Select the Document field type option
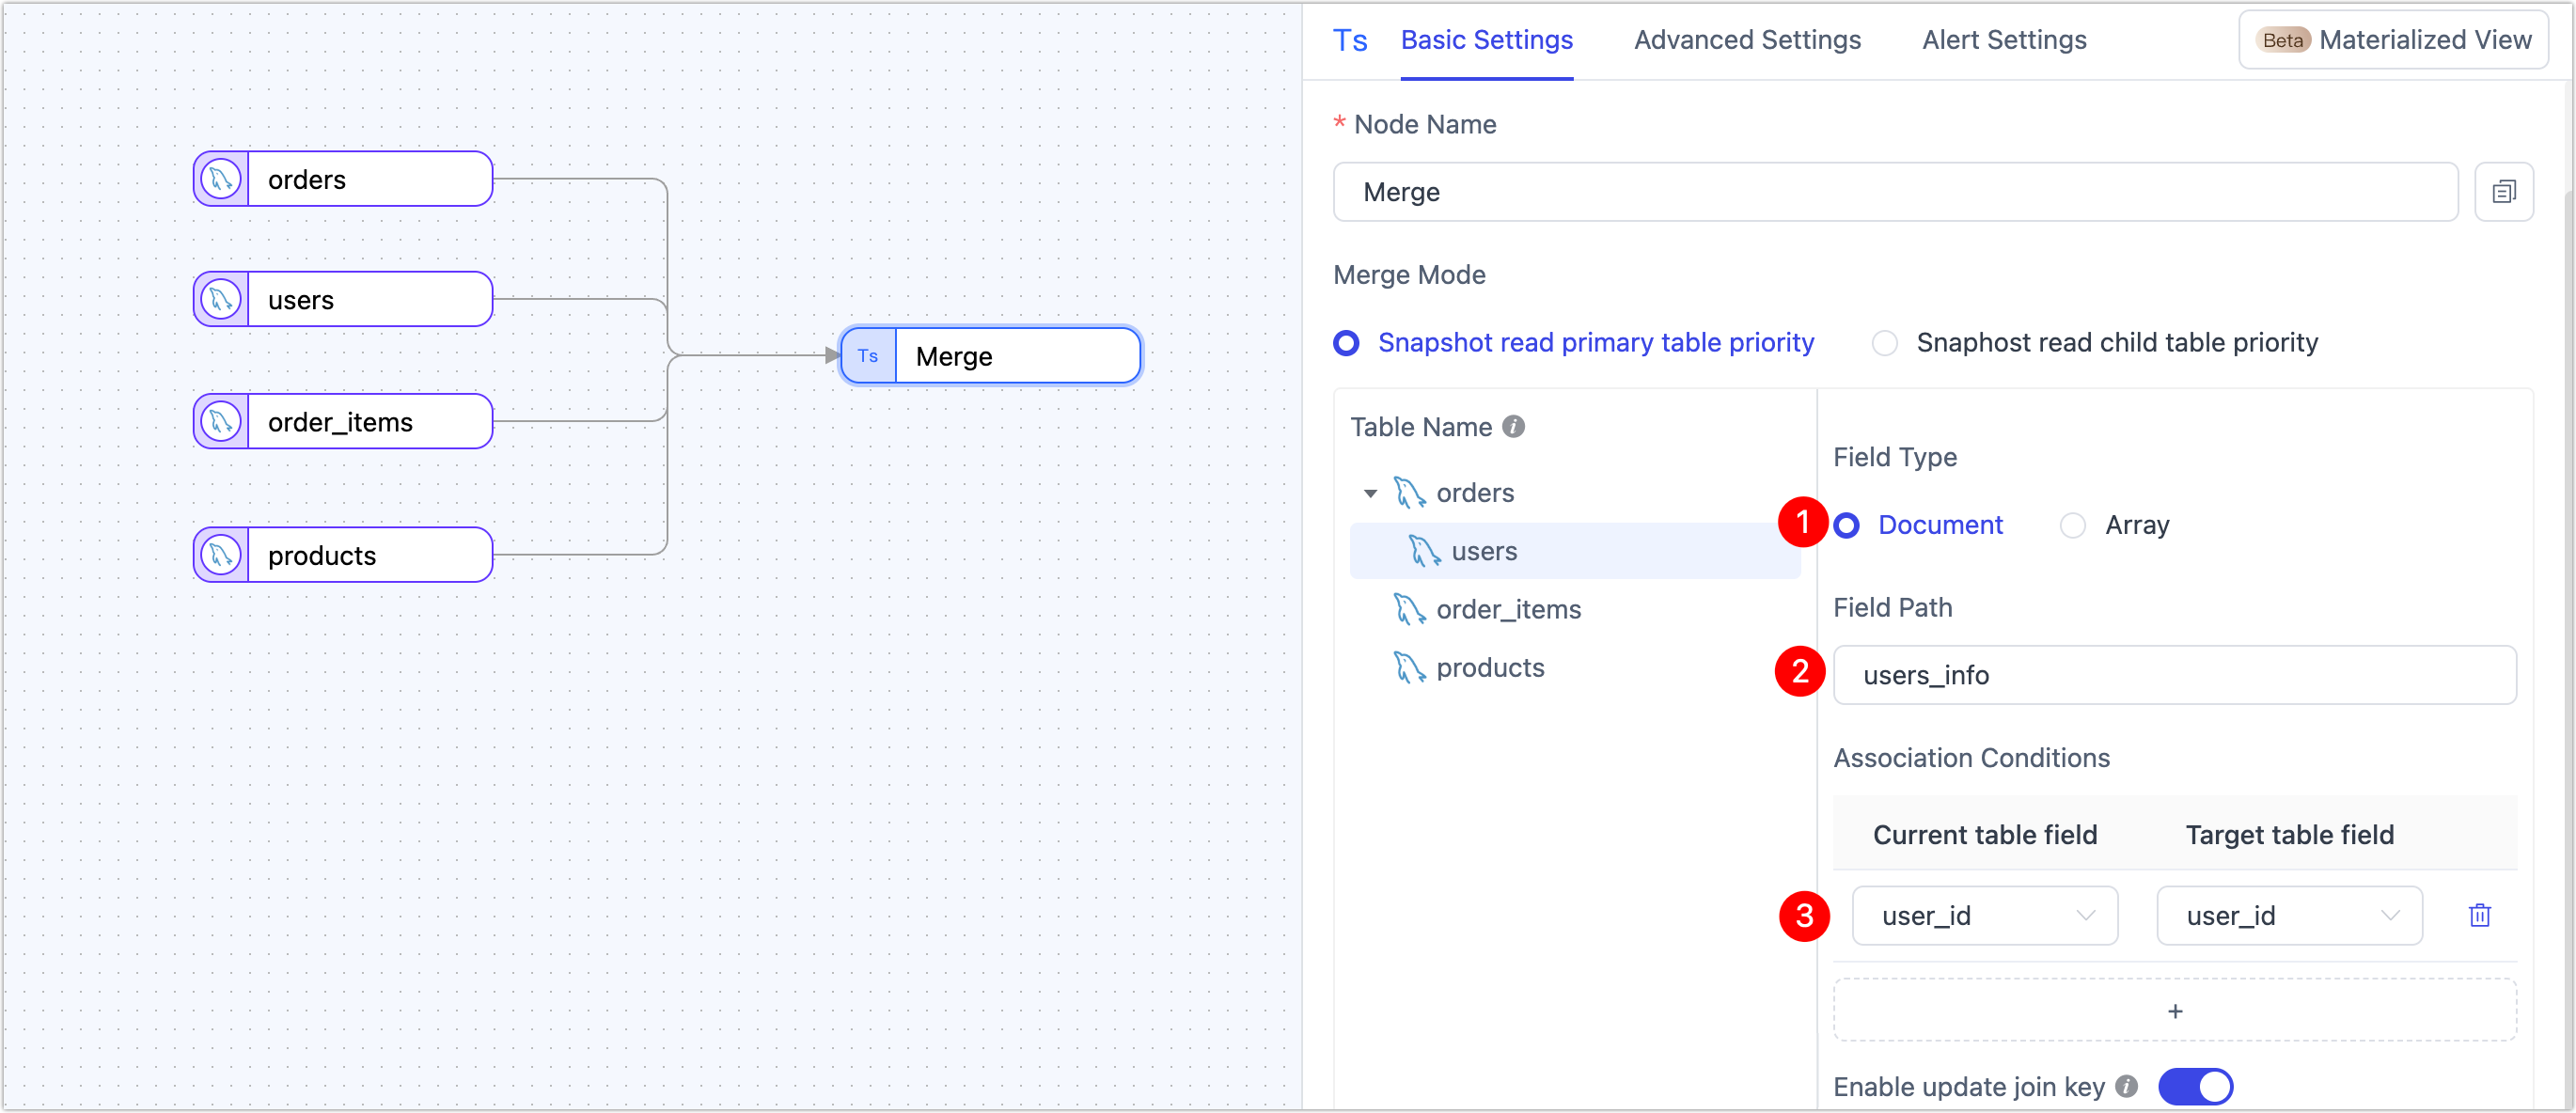Screen dimensions: 2576x1113 click(x=1848, y=525)
